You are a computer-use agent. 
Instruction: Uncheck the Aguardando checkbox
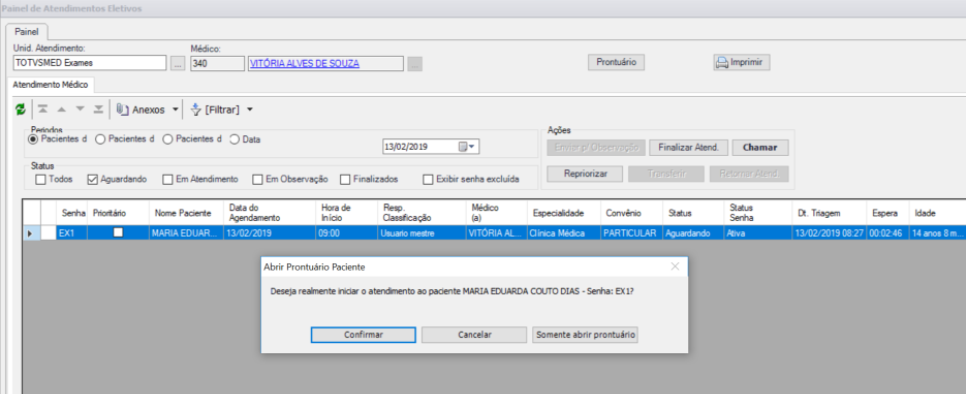[x=93, y=179]
